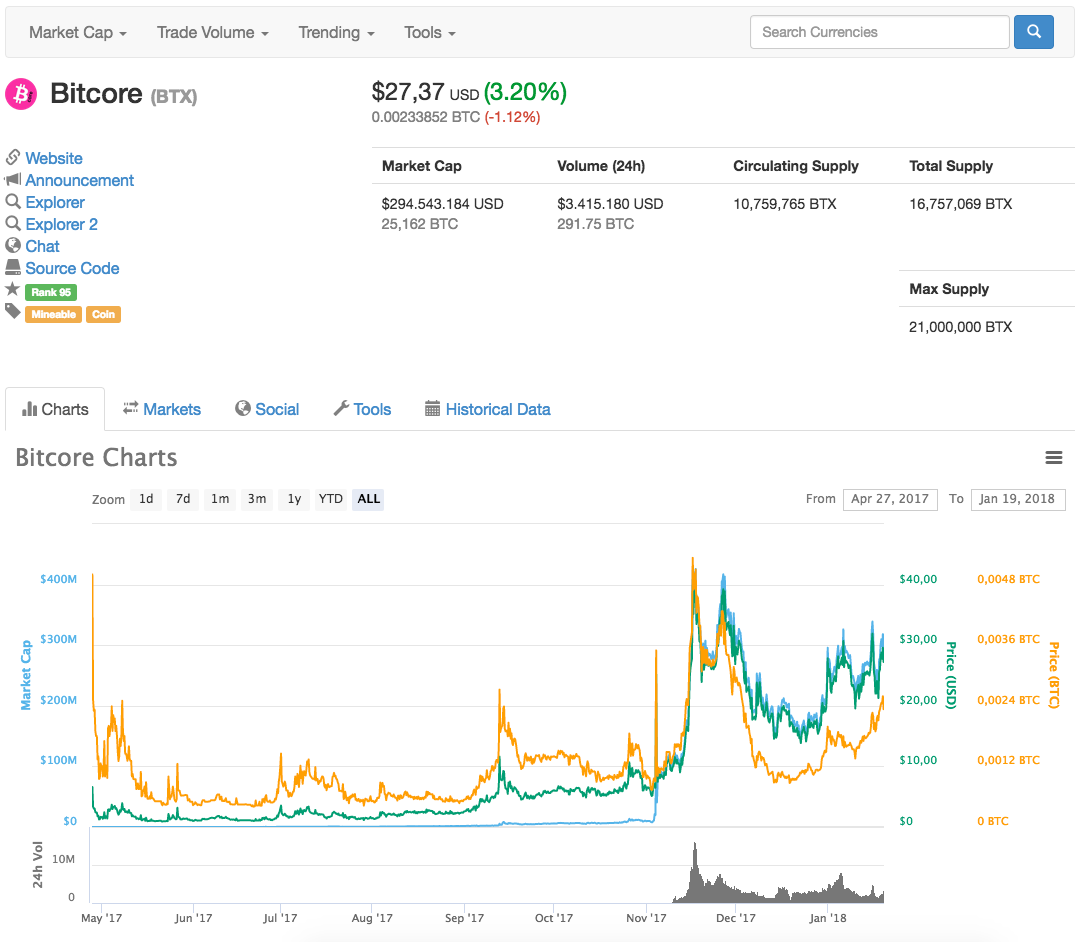Click the wrench icon in Tools tab
Image resolution: width=1087 pixels, height=942 pixels.
tap(341, 408)
